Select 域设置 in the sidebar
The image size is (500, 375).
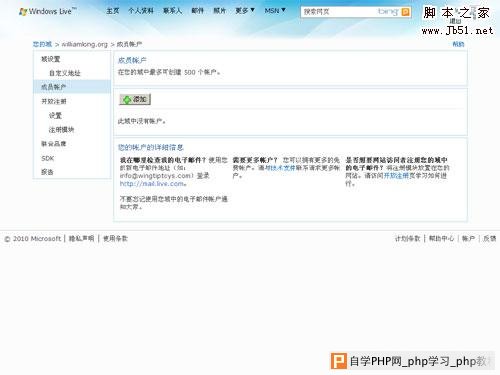(50, 59)
